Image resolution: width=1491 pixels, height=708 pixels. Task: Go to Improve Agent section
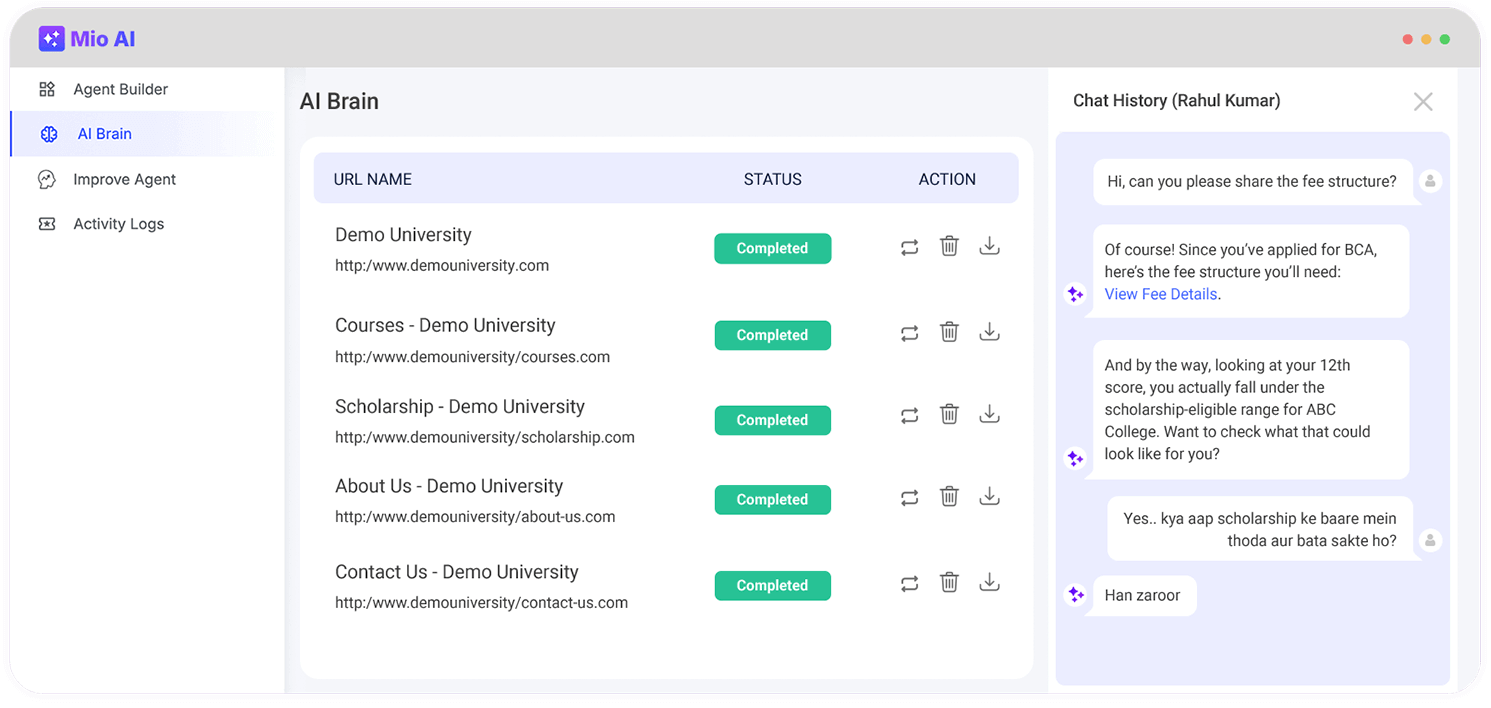point(124,179)
